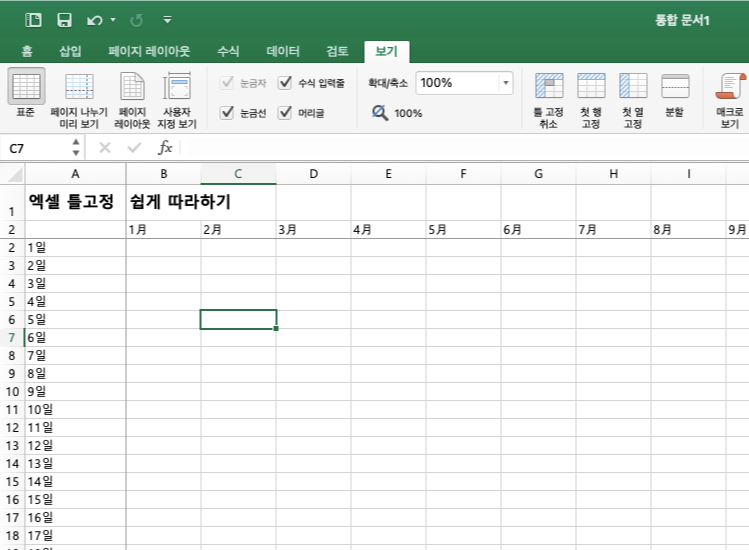Select column A header

75,174
